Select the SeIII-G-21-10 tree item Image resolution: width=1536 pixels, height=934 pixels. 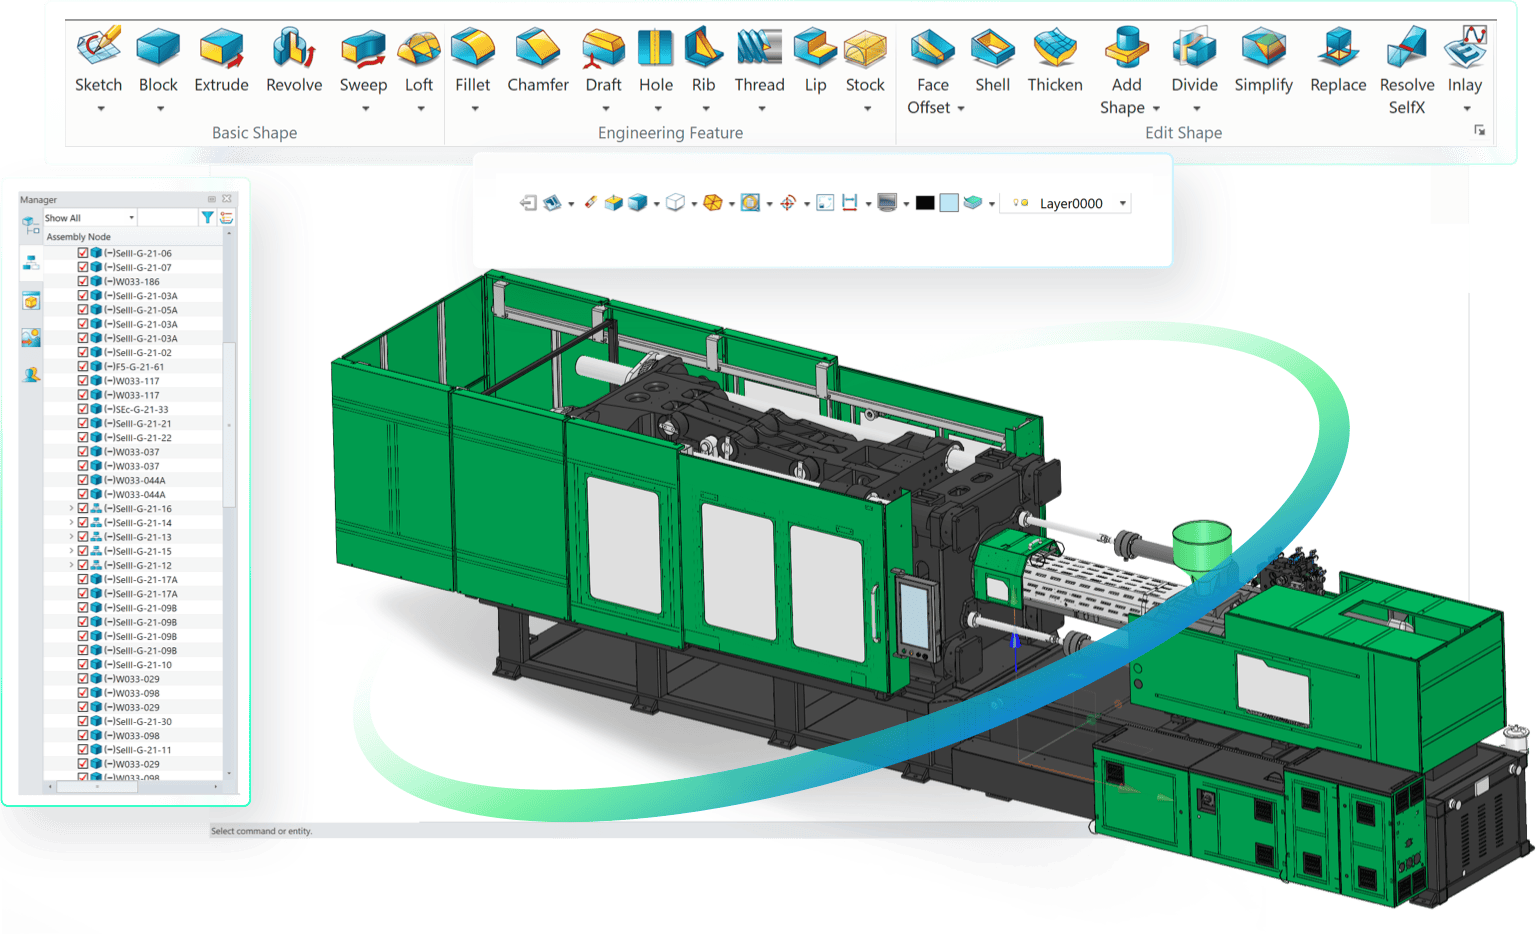pyautogui.click(x=142, y=664)
